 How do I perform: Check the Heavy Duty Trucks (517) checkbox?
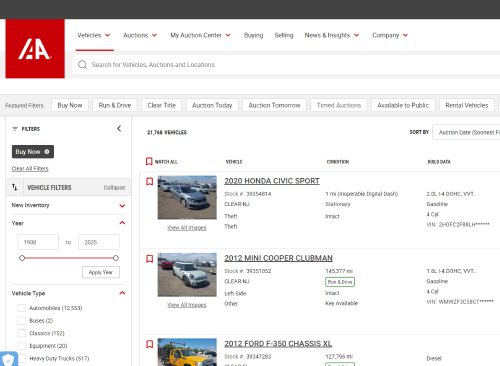coord(22,359)
